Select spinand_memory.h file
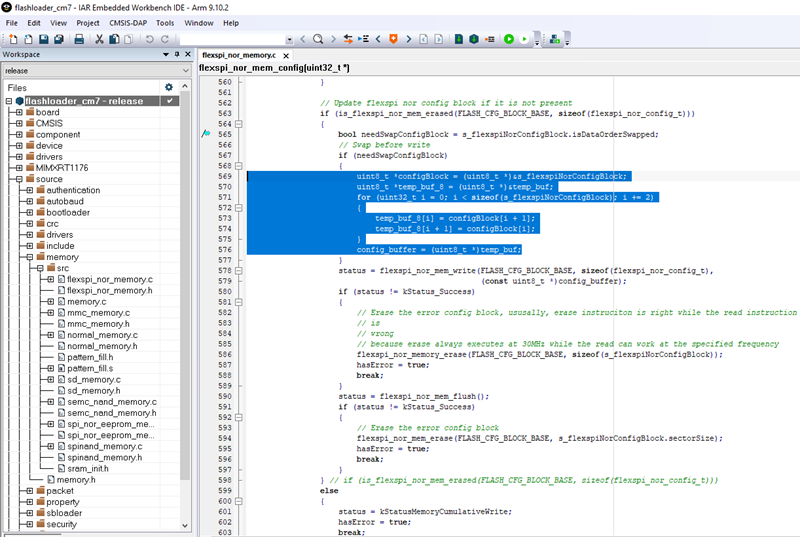800x537 pixels. (x=105, y=457)
